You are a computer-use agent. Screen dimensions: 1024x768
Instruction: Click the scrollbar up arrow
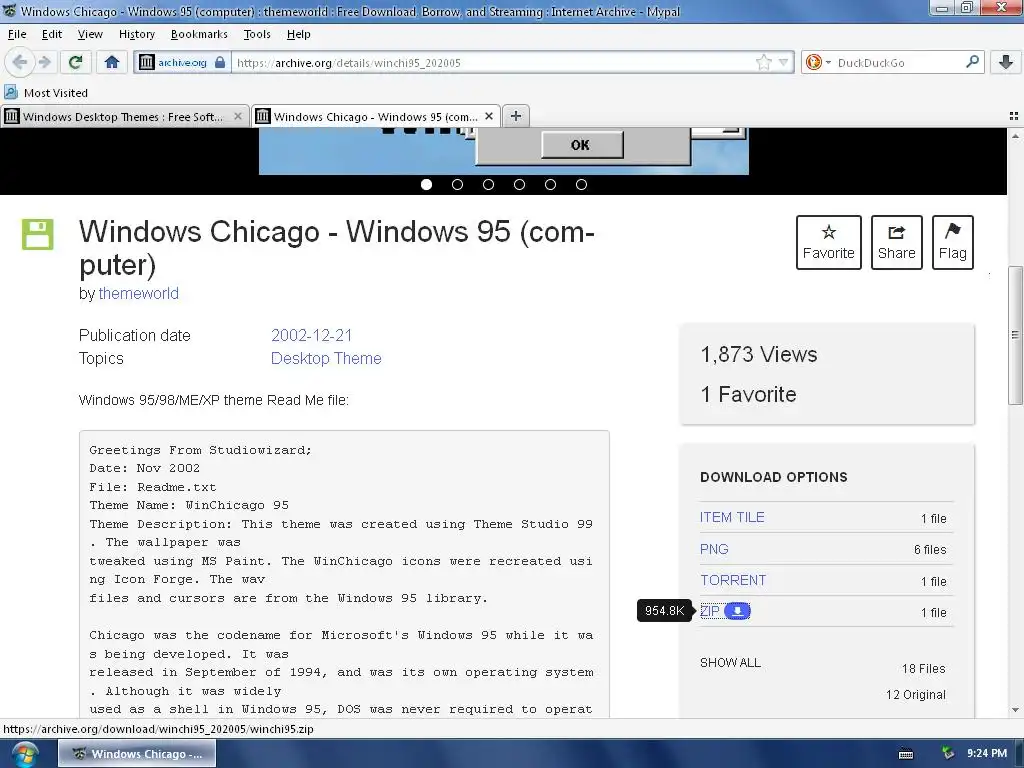pyautogui.click(x=1015, y=136)
